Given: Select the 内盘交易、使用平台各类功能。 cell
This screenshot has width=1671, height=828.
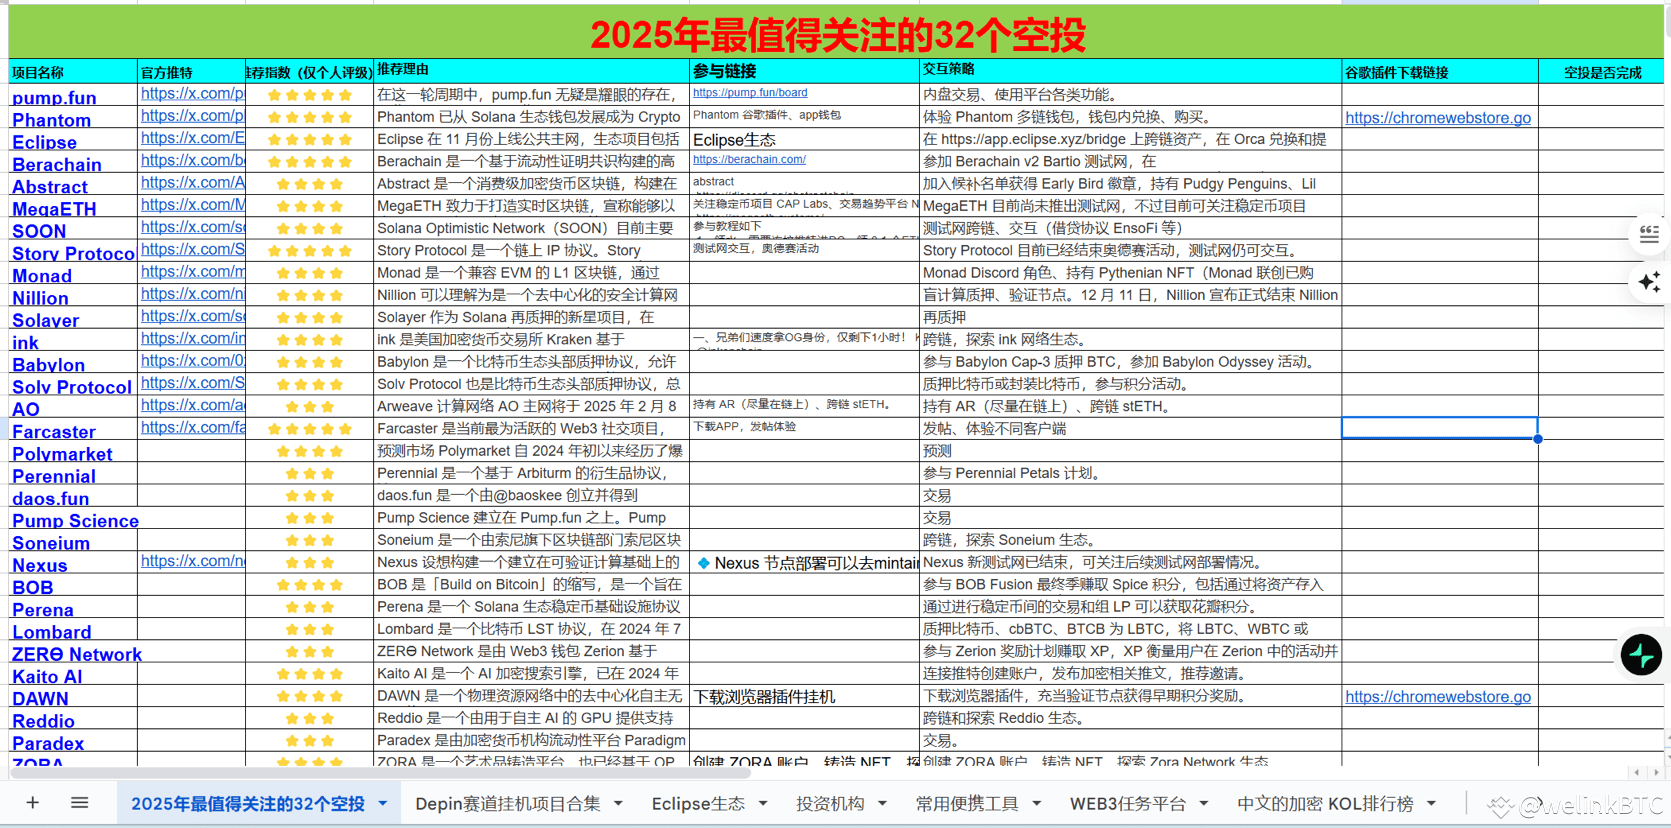Looking at the screenshot, I should tap(1130, 95).
